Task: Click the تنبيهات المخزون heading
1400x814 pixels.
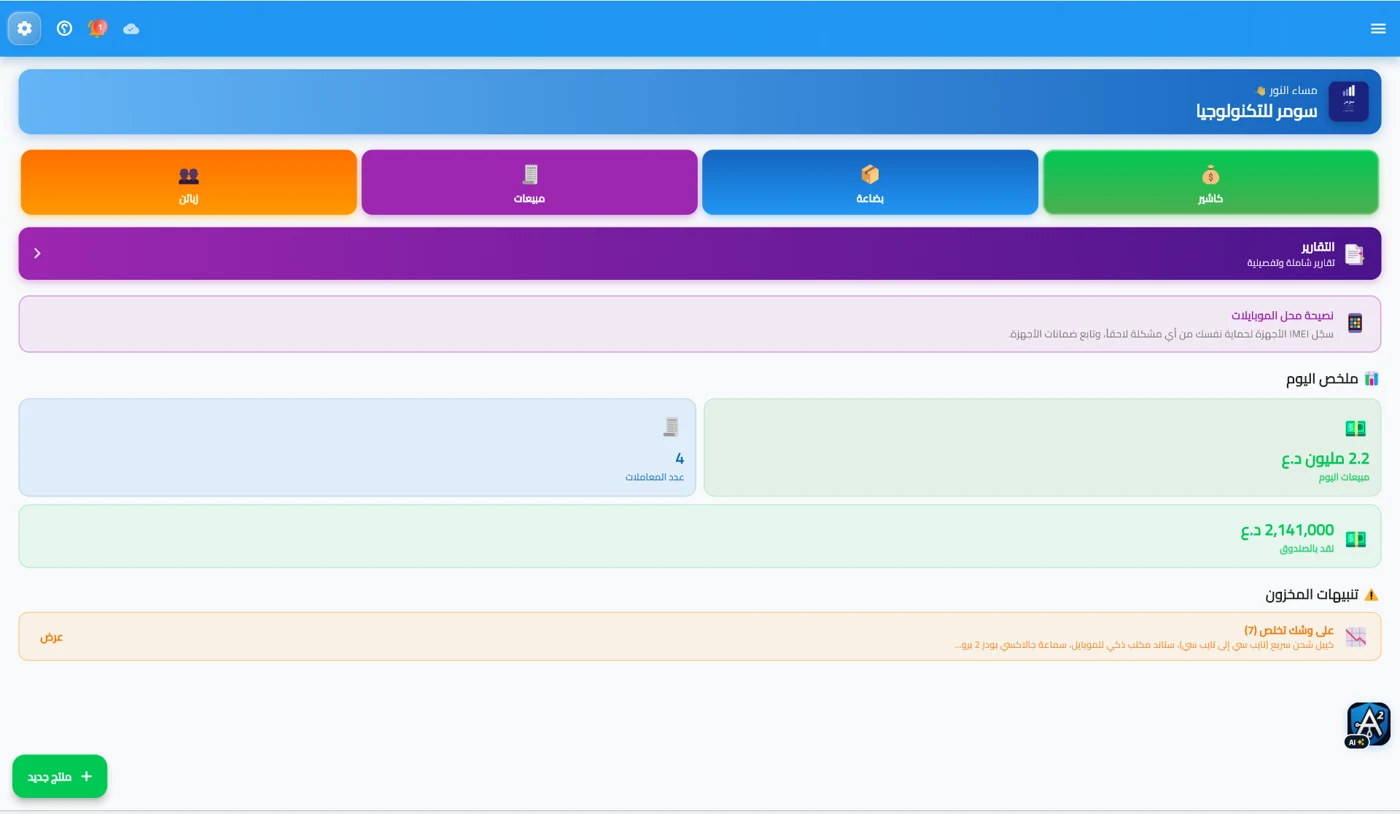Action: (1311, 595)
